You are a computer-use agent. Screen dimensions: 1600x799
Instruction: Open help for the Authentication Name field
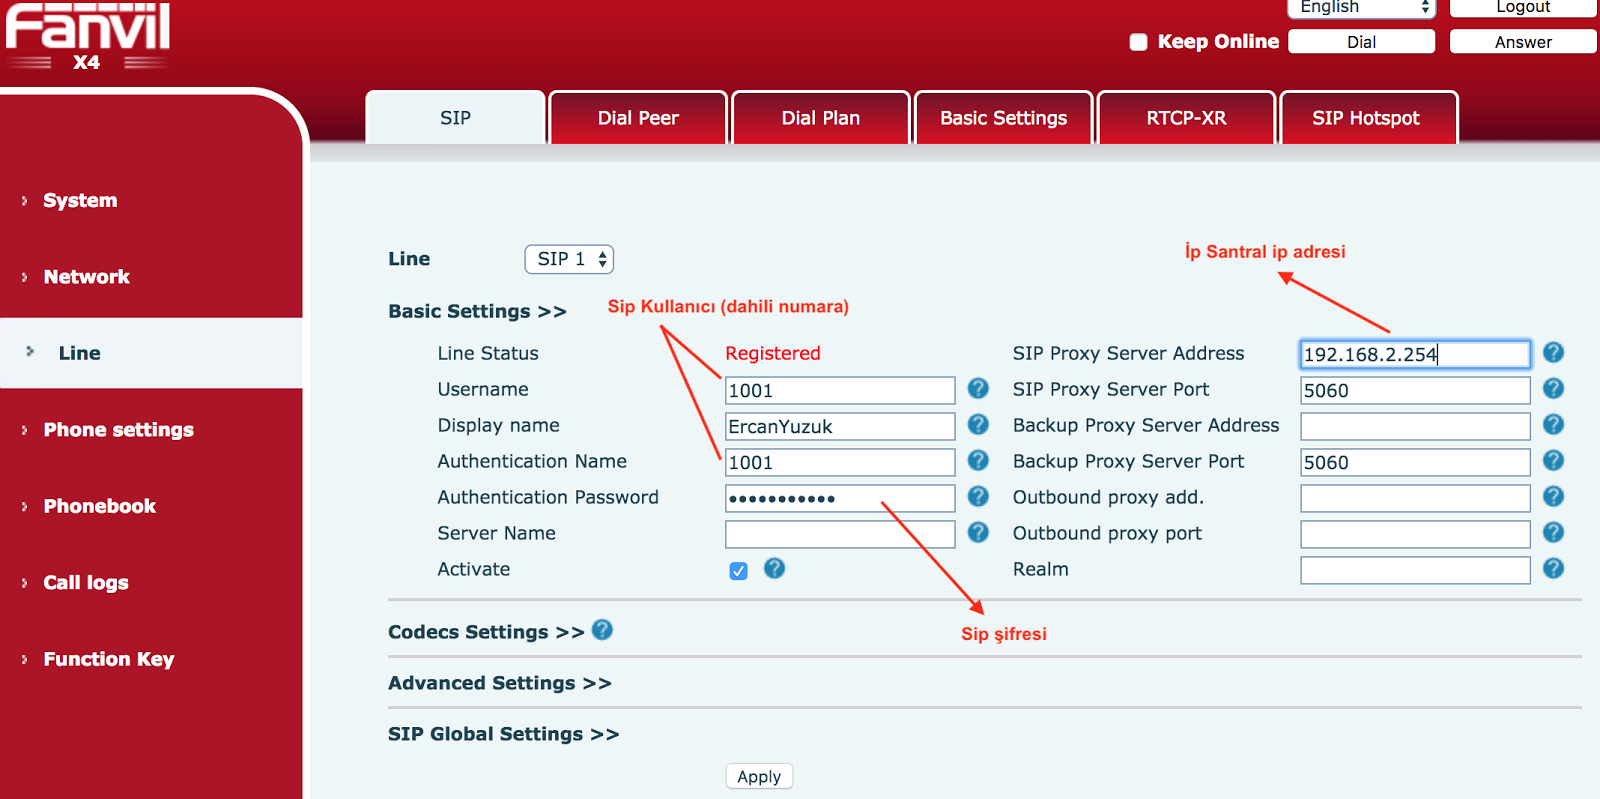[978, 460]
